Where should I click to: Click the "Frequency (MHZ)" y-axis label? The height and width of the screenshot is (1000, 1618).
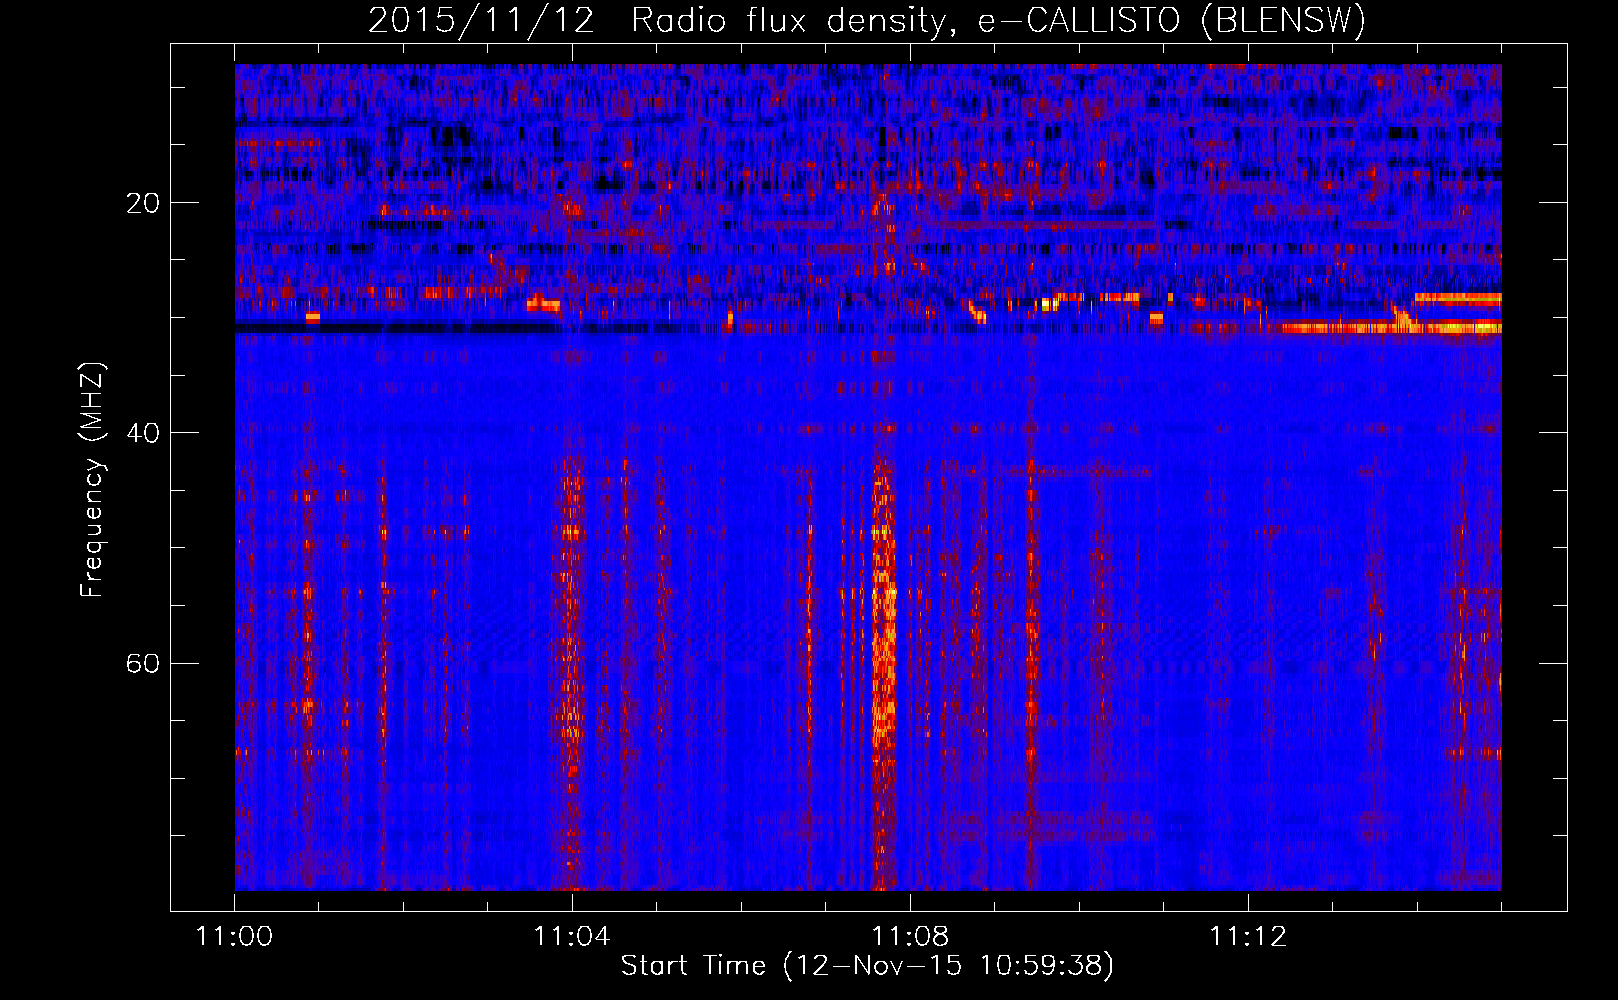point(91,480)
